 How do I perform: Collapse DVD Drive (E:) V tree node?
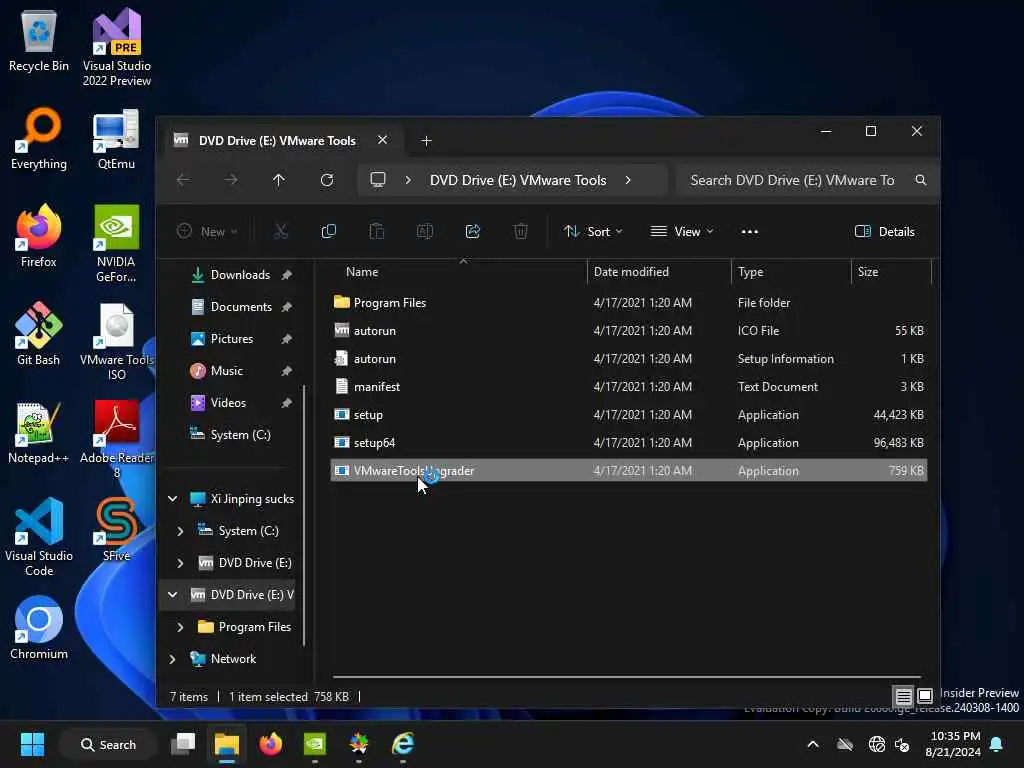pos(172,595)
